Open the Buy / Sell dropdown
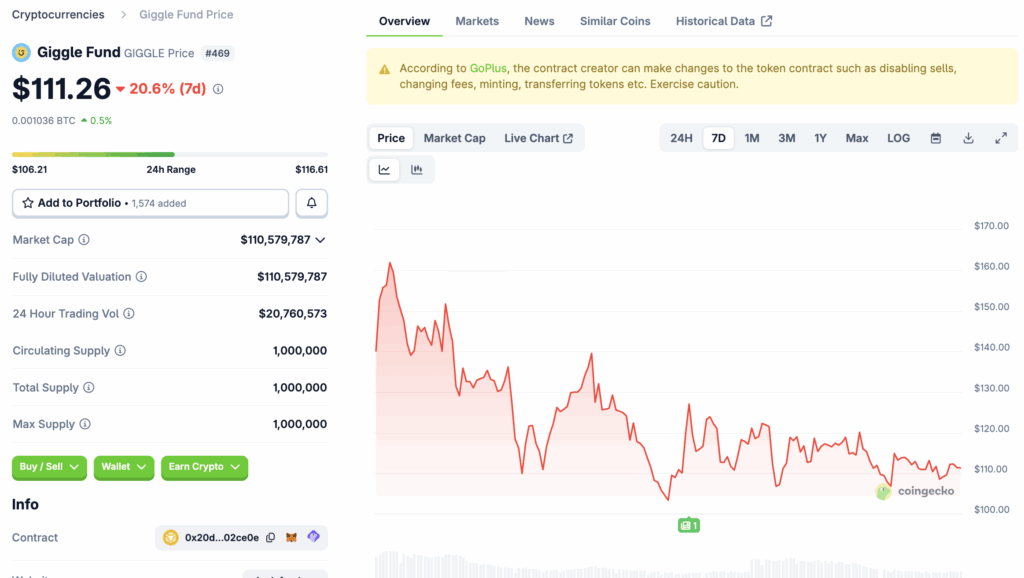The height and width of the screenshot is (578, 1024). click(49, 467)
